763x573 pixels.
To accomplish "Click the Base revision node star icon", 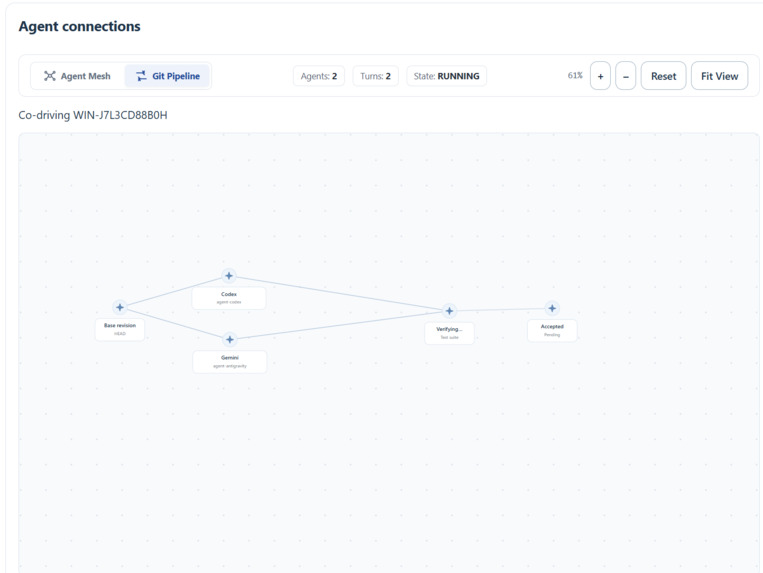I will pyautogui.click(x=120, y=307).
